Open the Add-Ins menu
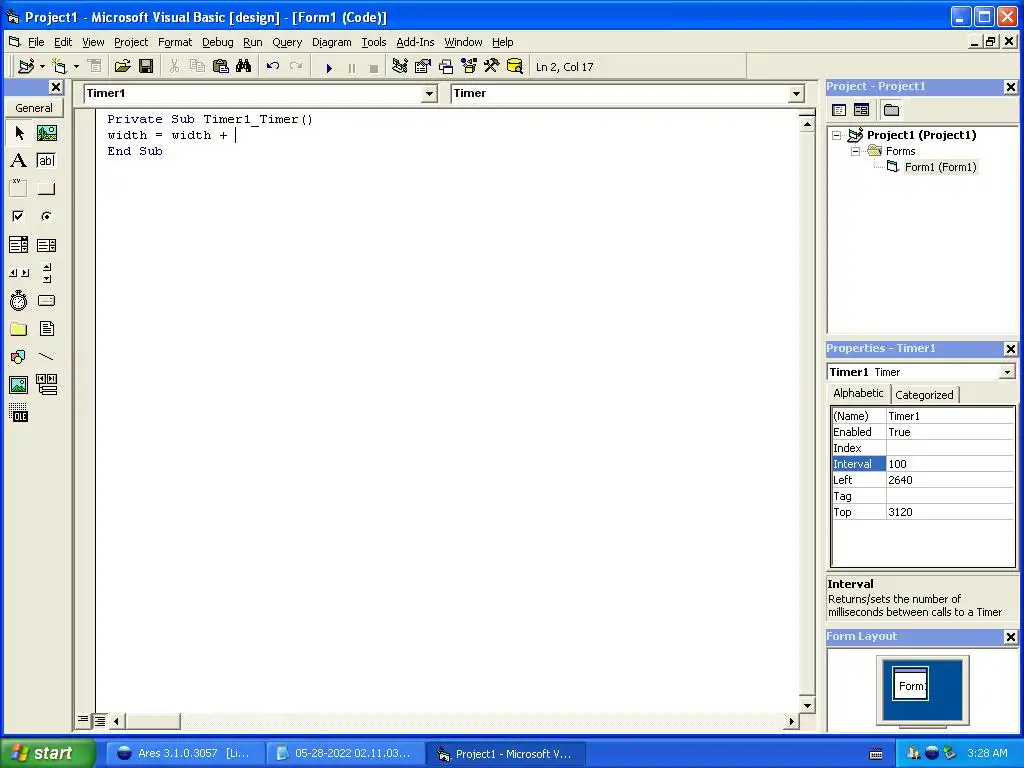Image resolution: width=1024 pixels, height=768 pixels. [x=415, y=42]
